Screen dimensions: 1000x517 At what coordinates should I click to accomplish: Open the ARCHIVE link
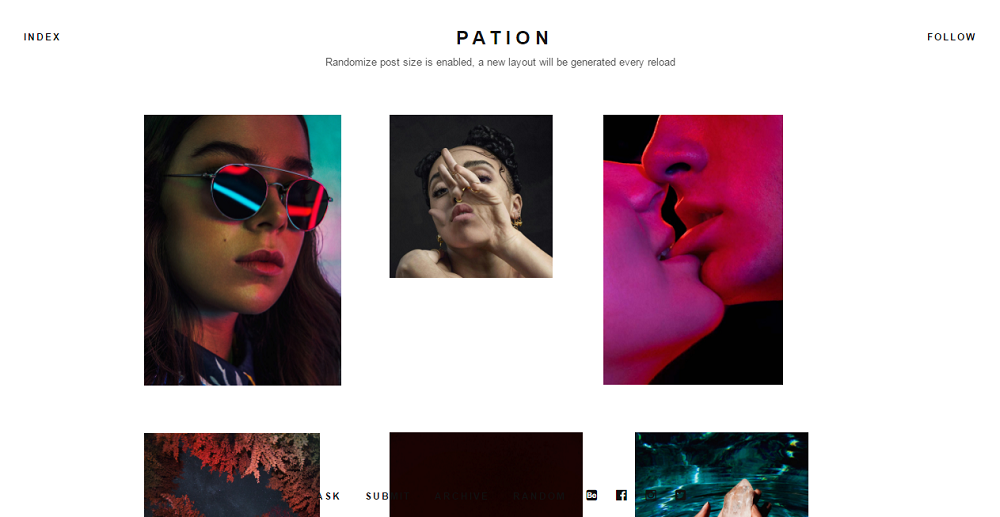[x=462, y=496]
